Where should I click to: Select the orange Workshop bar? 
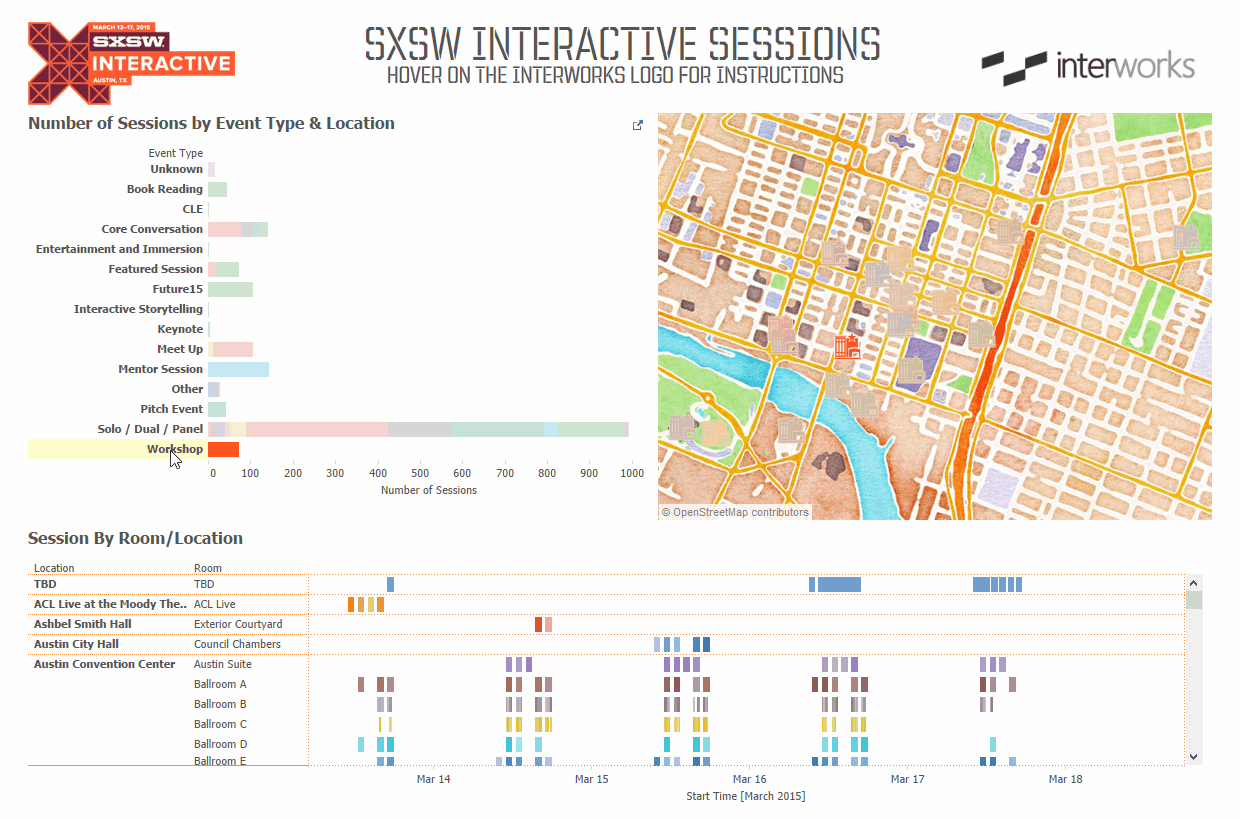[x=223, y=449]
